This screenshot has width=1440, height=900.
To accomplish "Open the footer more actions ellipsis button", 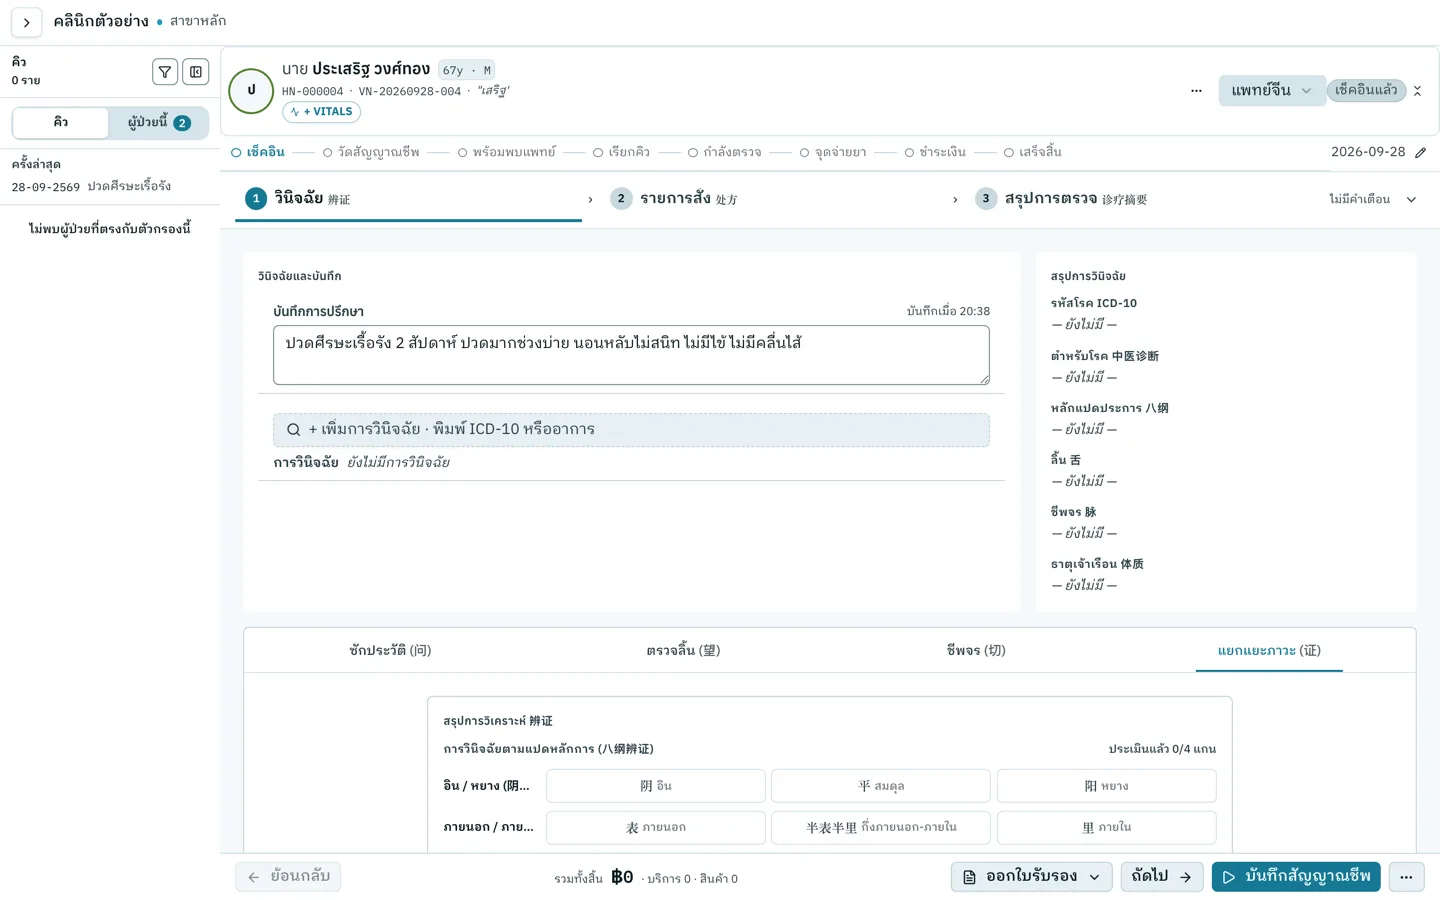I will [x=1406, y=877].
